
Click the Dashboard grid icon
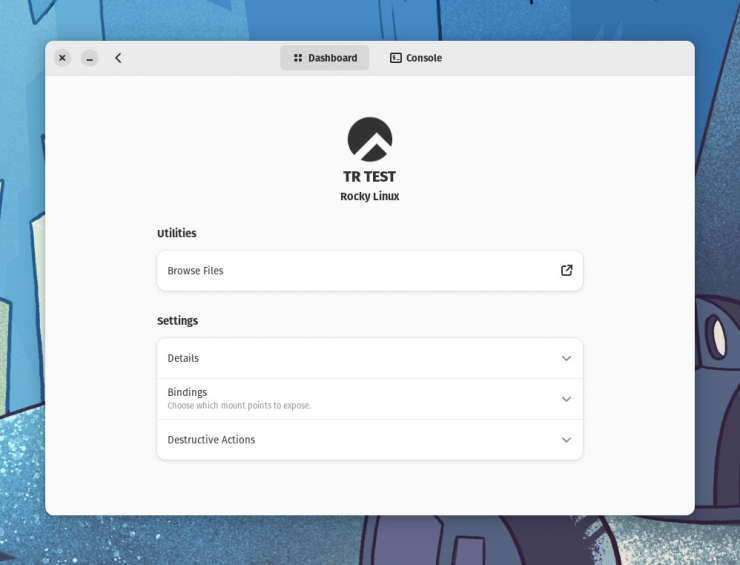click(x=298, y=58)
